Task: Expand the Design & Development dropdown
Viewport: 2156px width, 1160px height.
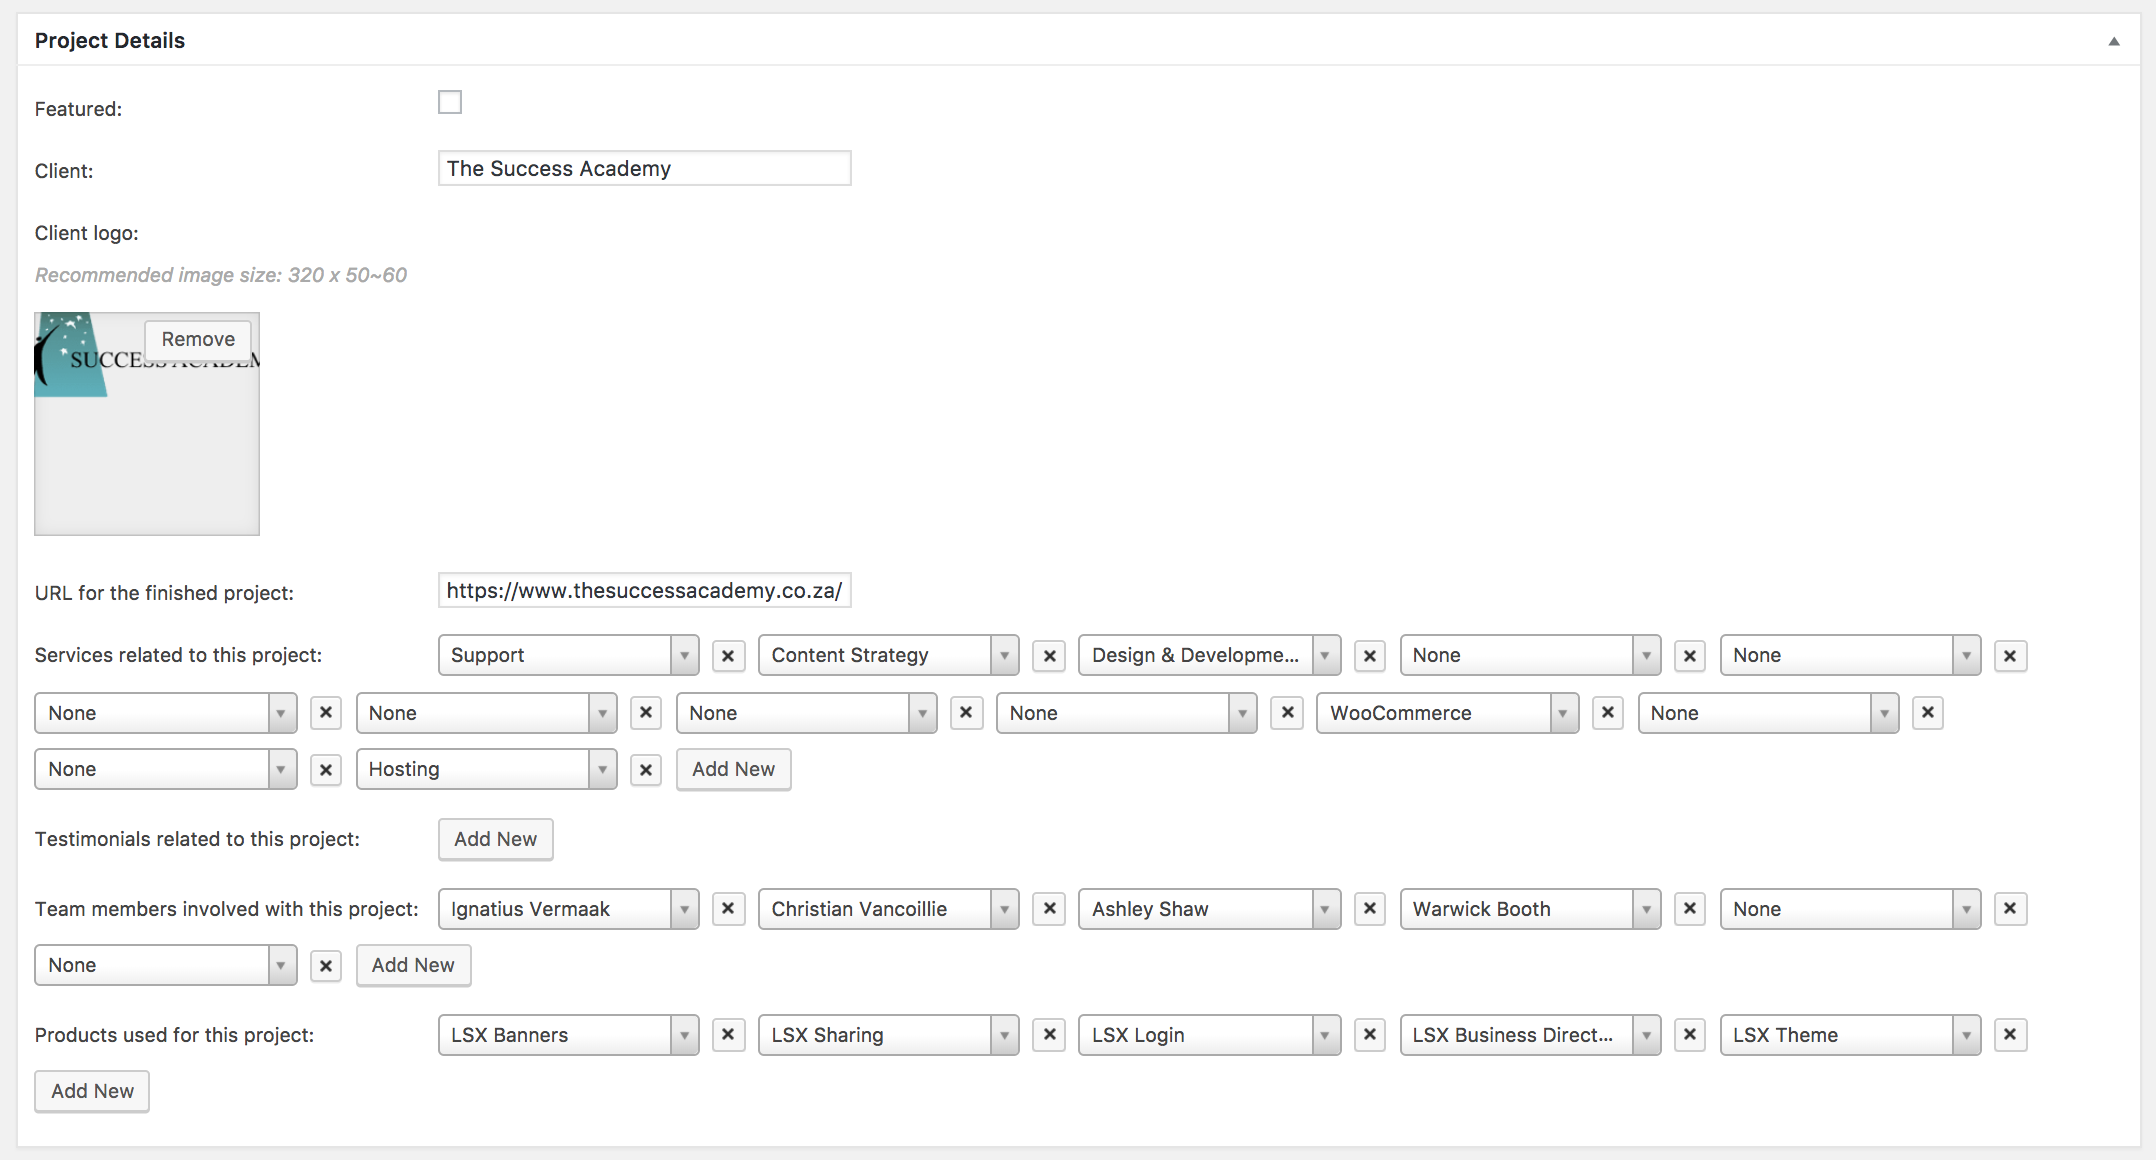Action: (x=1210, y=655)
